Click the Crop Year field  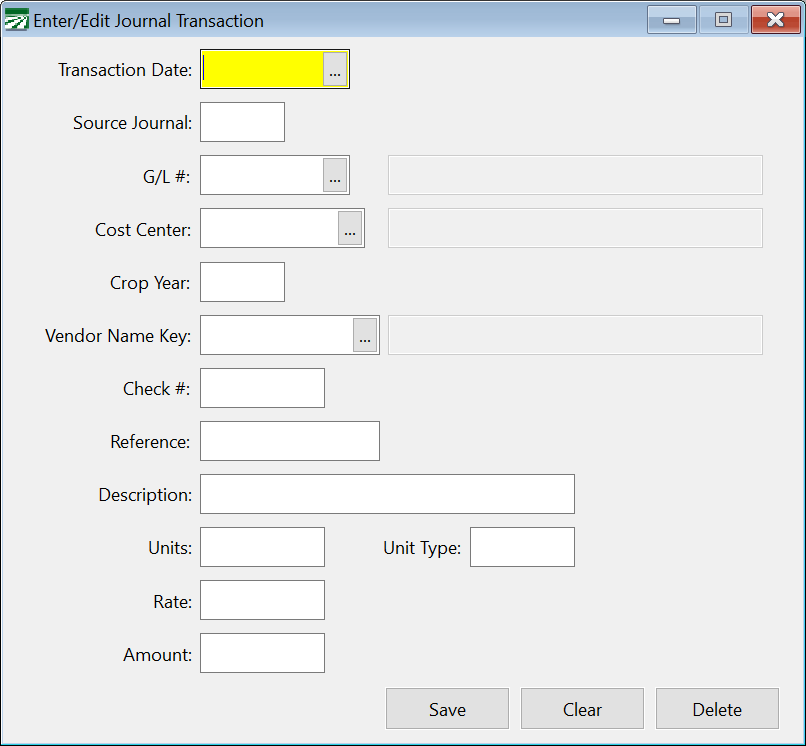(x=242, y=282)
